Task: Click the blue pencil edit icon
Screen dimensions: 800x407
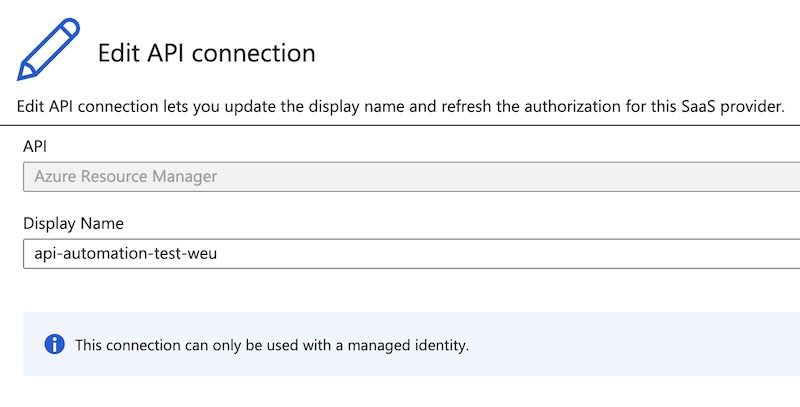Action: (48, 49)
